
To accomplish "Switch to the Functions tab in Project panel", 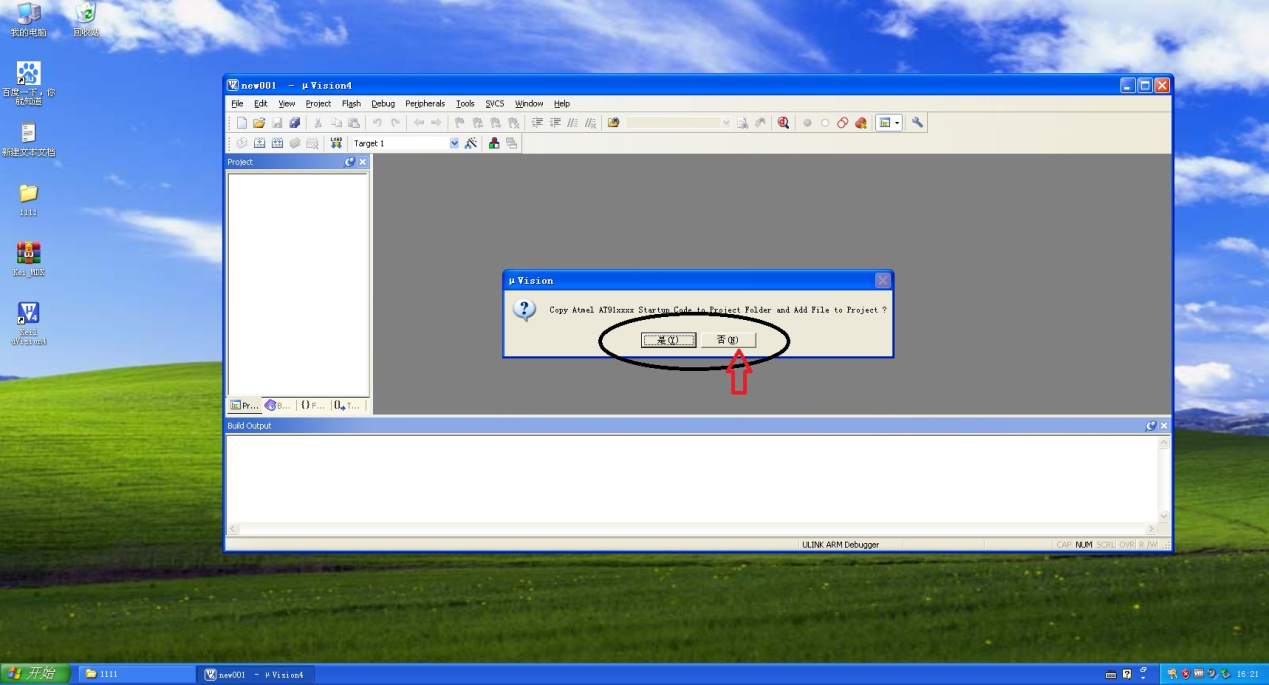I will (313, 405).
